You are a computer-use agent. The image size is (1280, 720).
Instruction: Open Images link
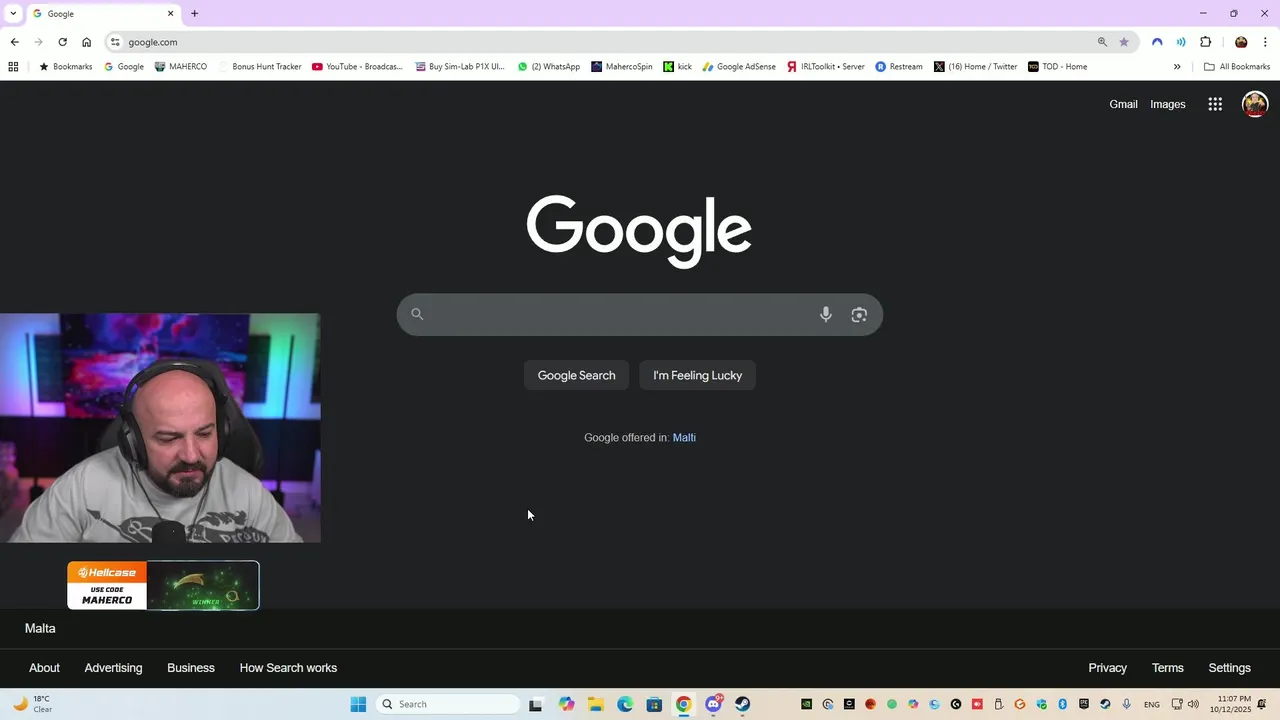[1167, 104]
